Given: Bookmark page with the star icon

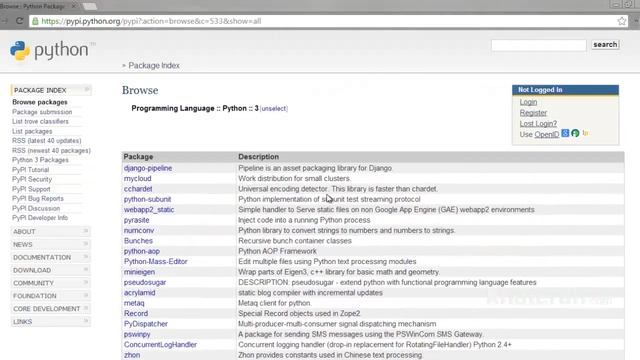Looking at the screenshot, I should click(621, 21).
